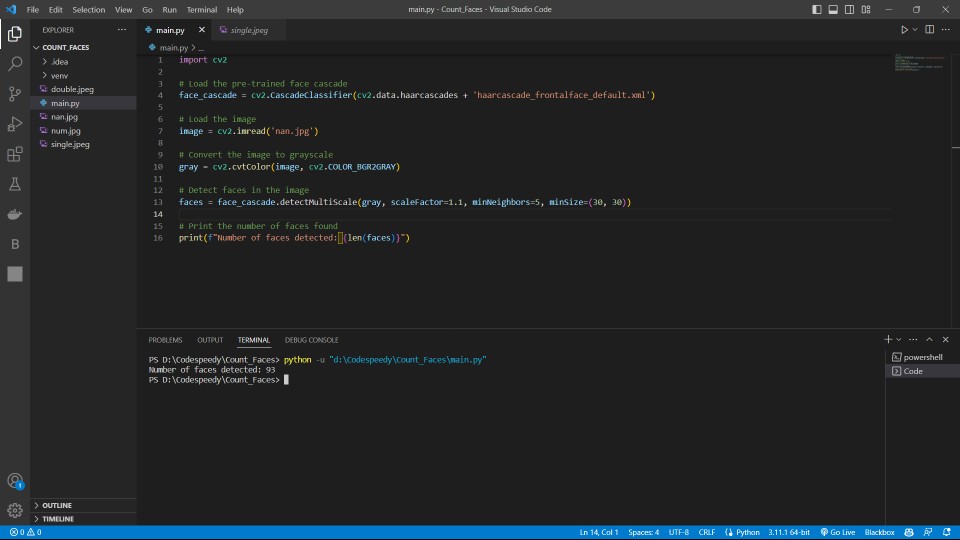
Task: Maximize the terminal panel size
Action: click(929, 339)
